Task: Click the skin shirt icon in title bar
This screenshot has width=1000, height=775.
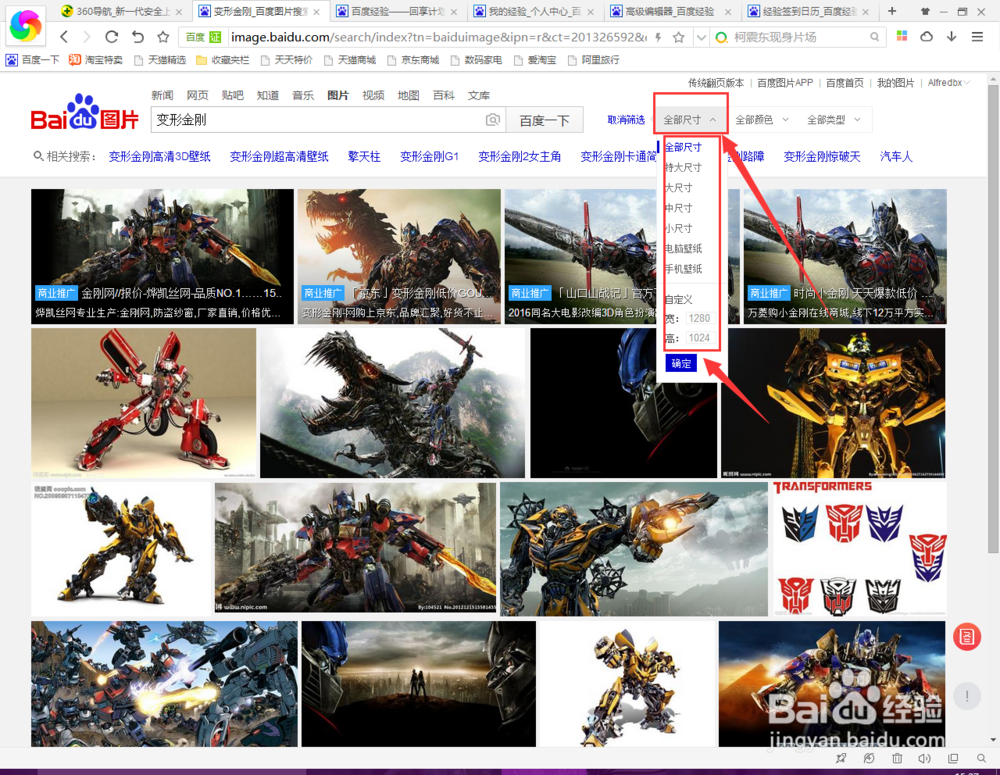Action: click(925, 11)
